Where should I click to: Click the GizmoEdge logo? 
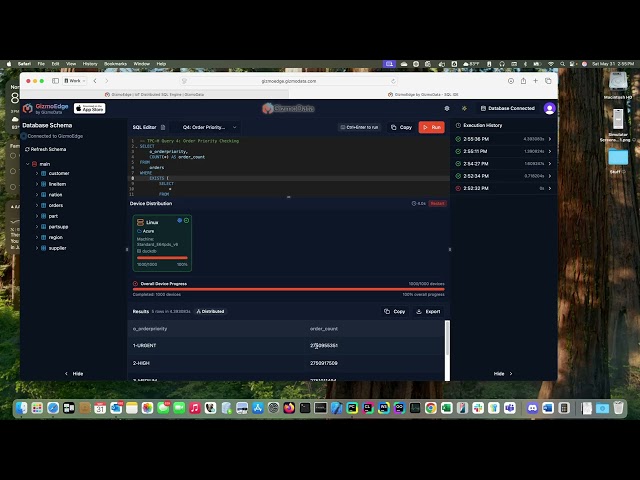point(46,109)
